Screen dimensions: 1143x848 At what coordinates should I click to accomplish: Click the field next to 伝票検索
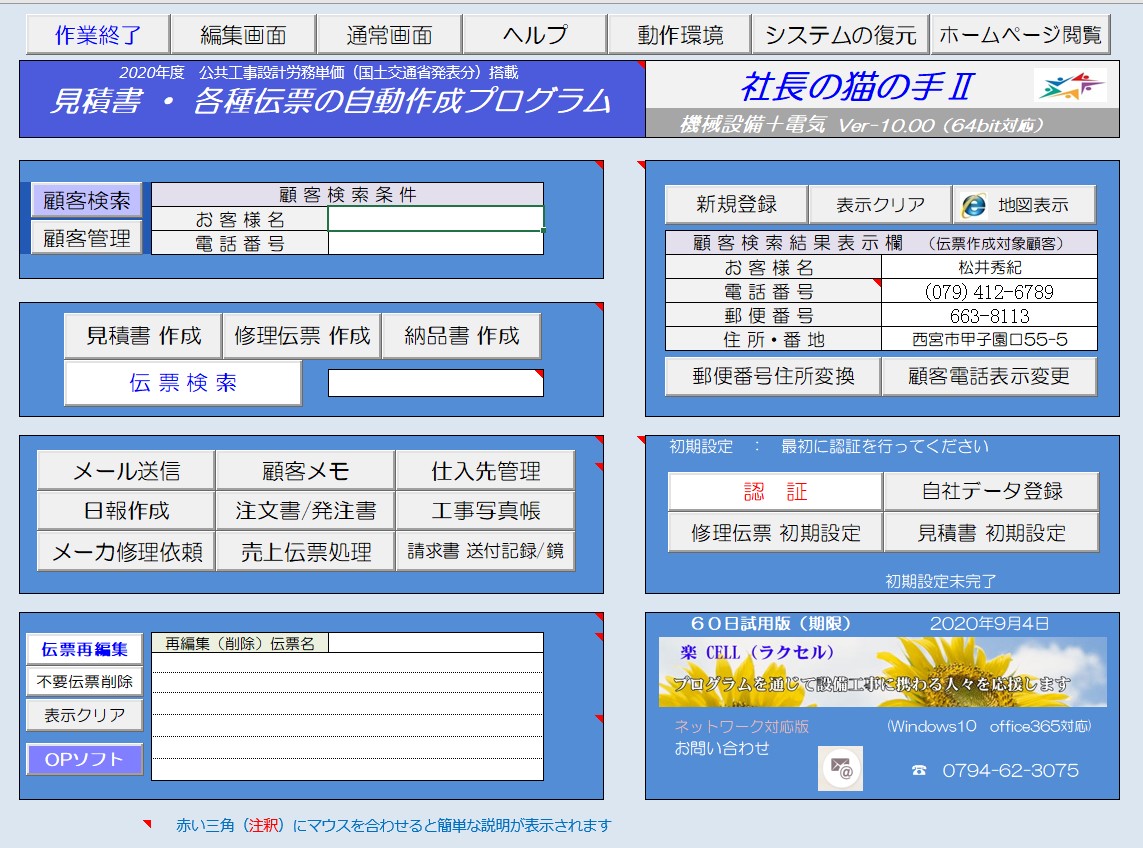tap(436, 383)
